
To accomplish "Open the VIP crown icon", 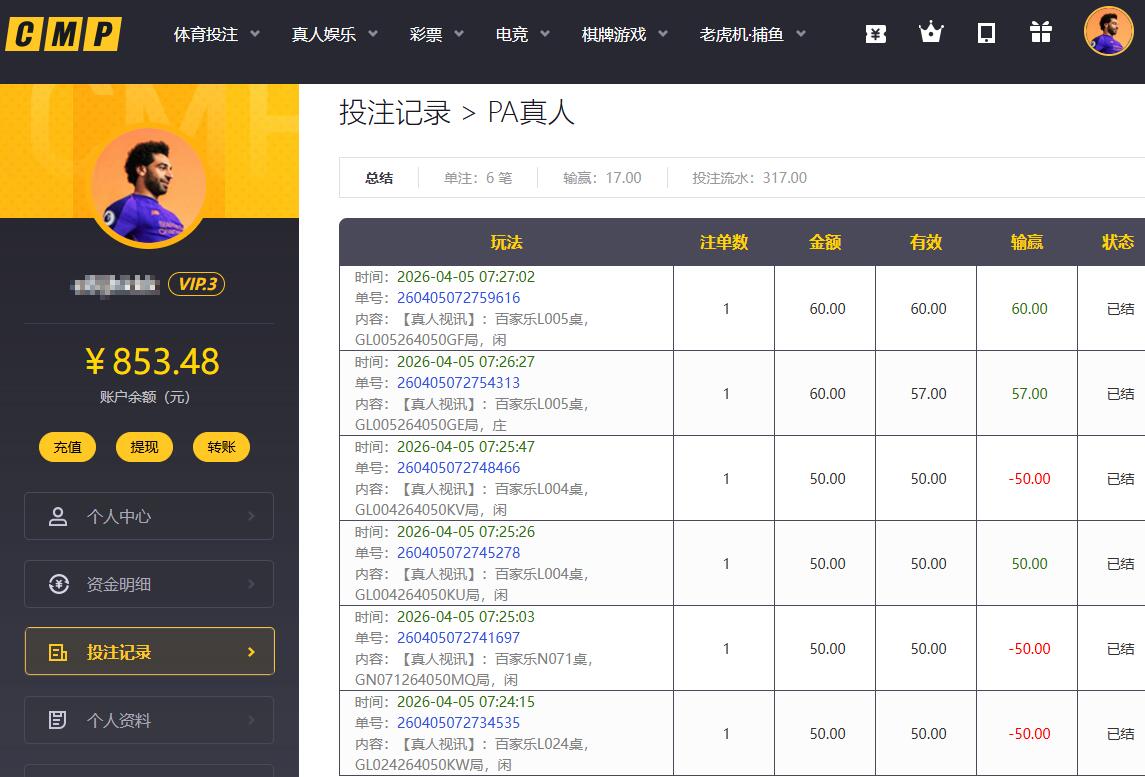I will click(931, 34).
